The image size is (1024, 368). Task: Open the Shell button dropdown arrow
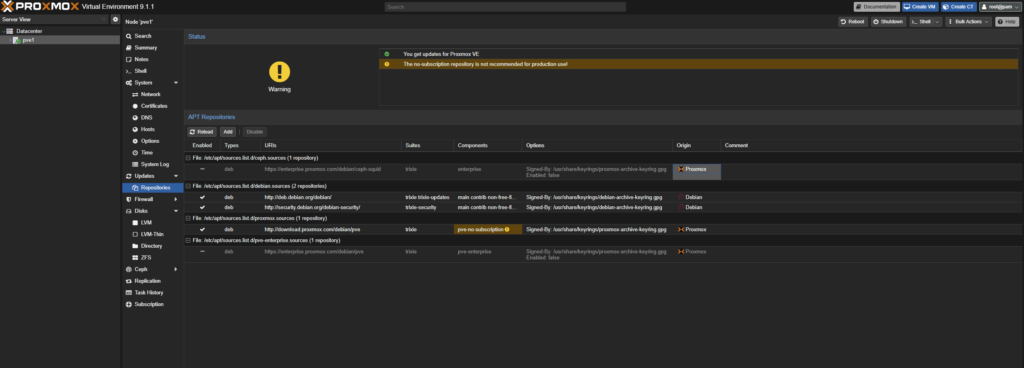coord(938,22)
